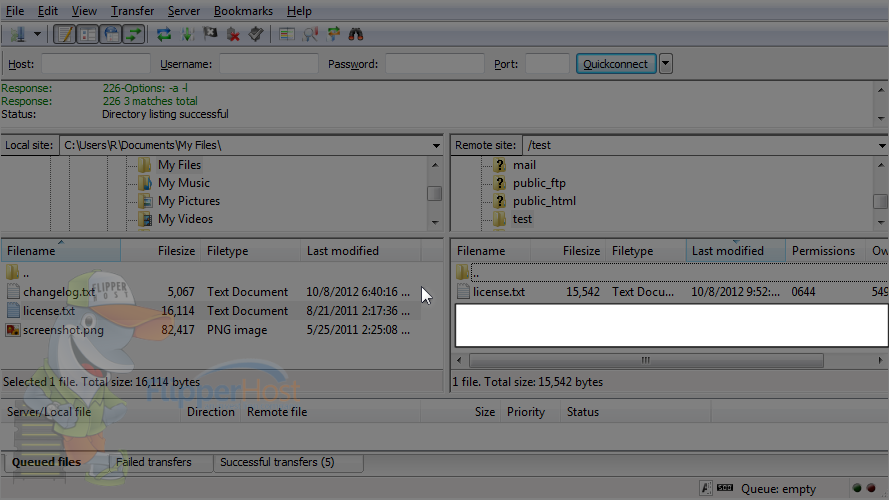Toggle directory comparison icon

tap(310, 35)
